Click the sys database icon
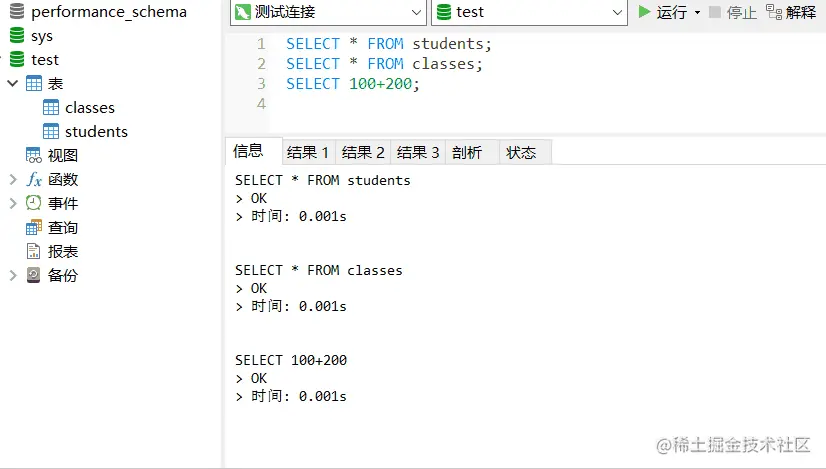Screen dimensions: 826x469 (17, 35)
